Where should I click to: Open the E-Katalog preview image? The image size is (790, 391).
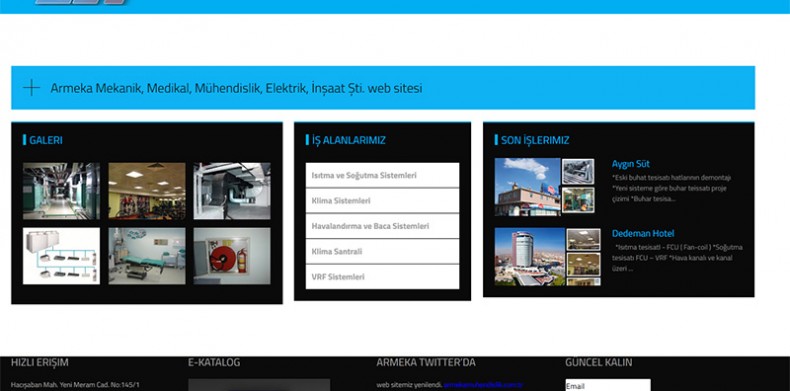click(x=259, y=385)
